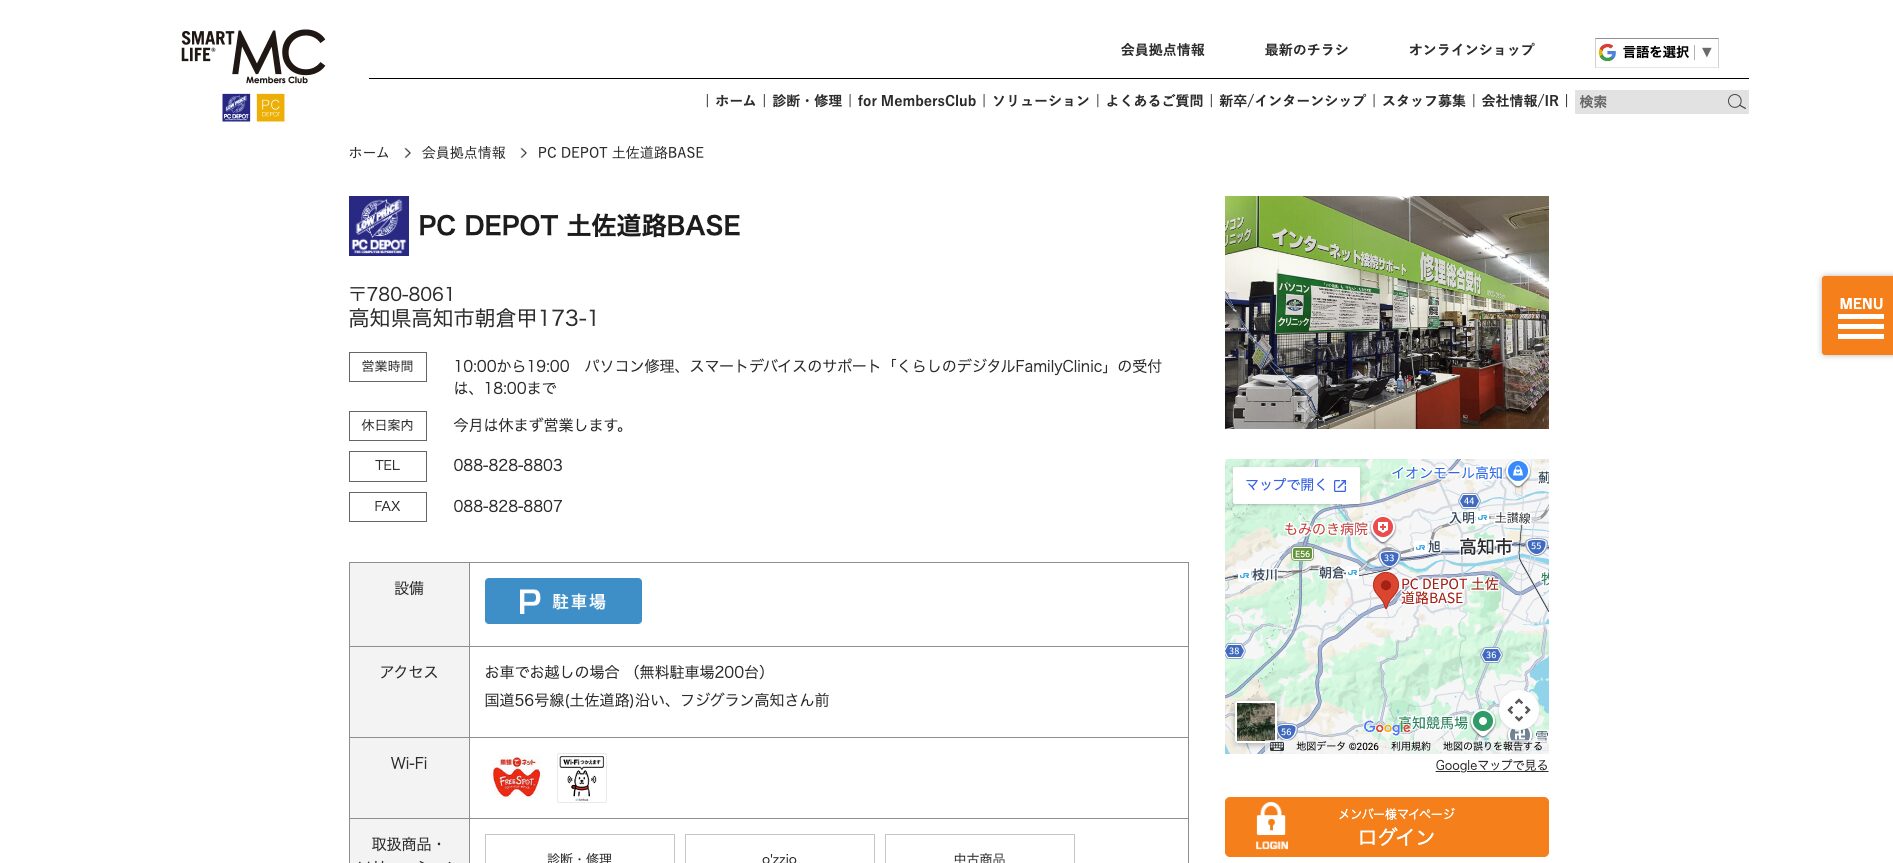Click the Google logo on the map
Viewport: 1893px width, 863px height.
(x=1387, y=728)
